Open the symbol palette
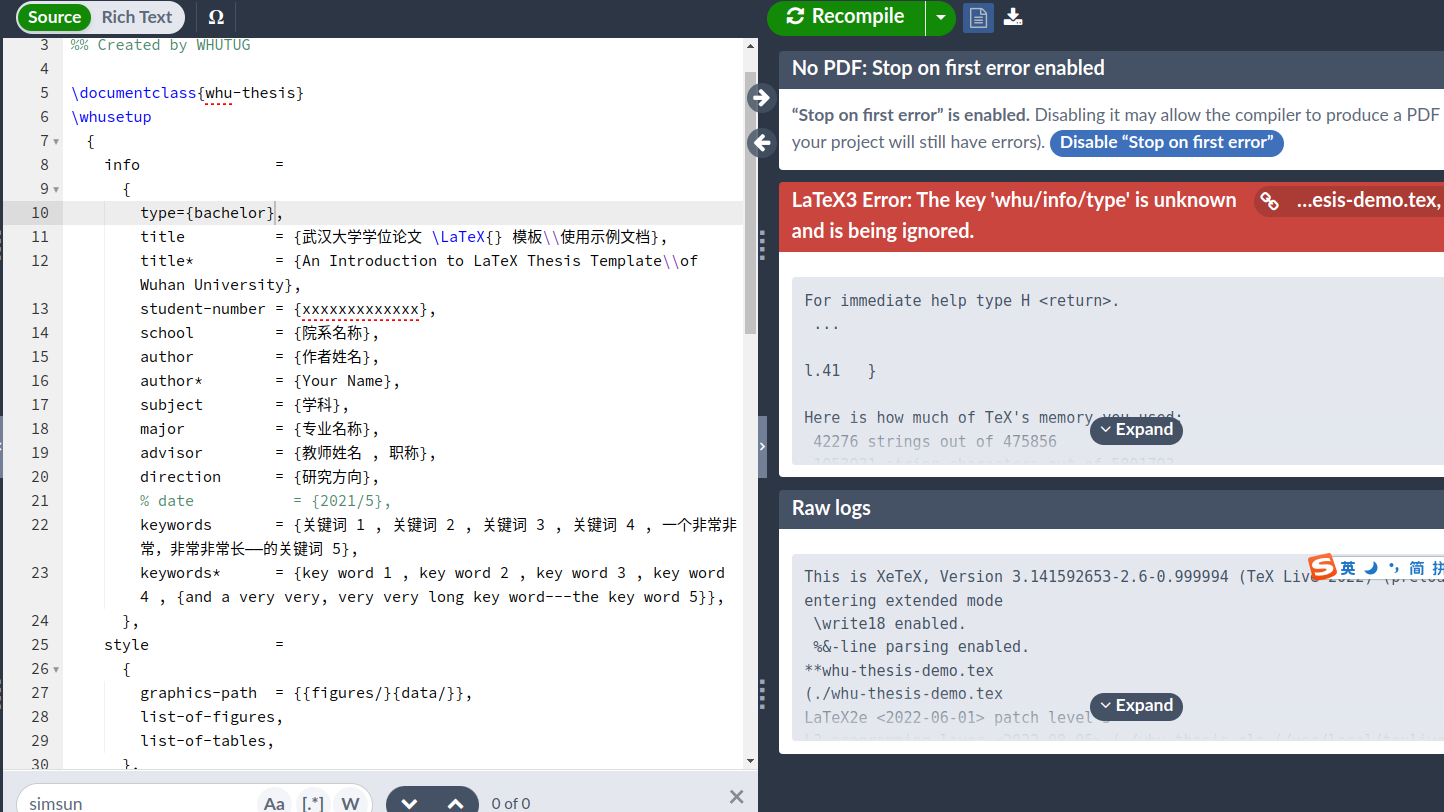The image size is (1444, 812). [x=216, y=17]
